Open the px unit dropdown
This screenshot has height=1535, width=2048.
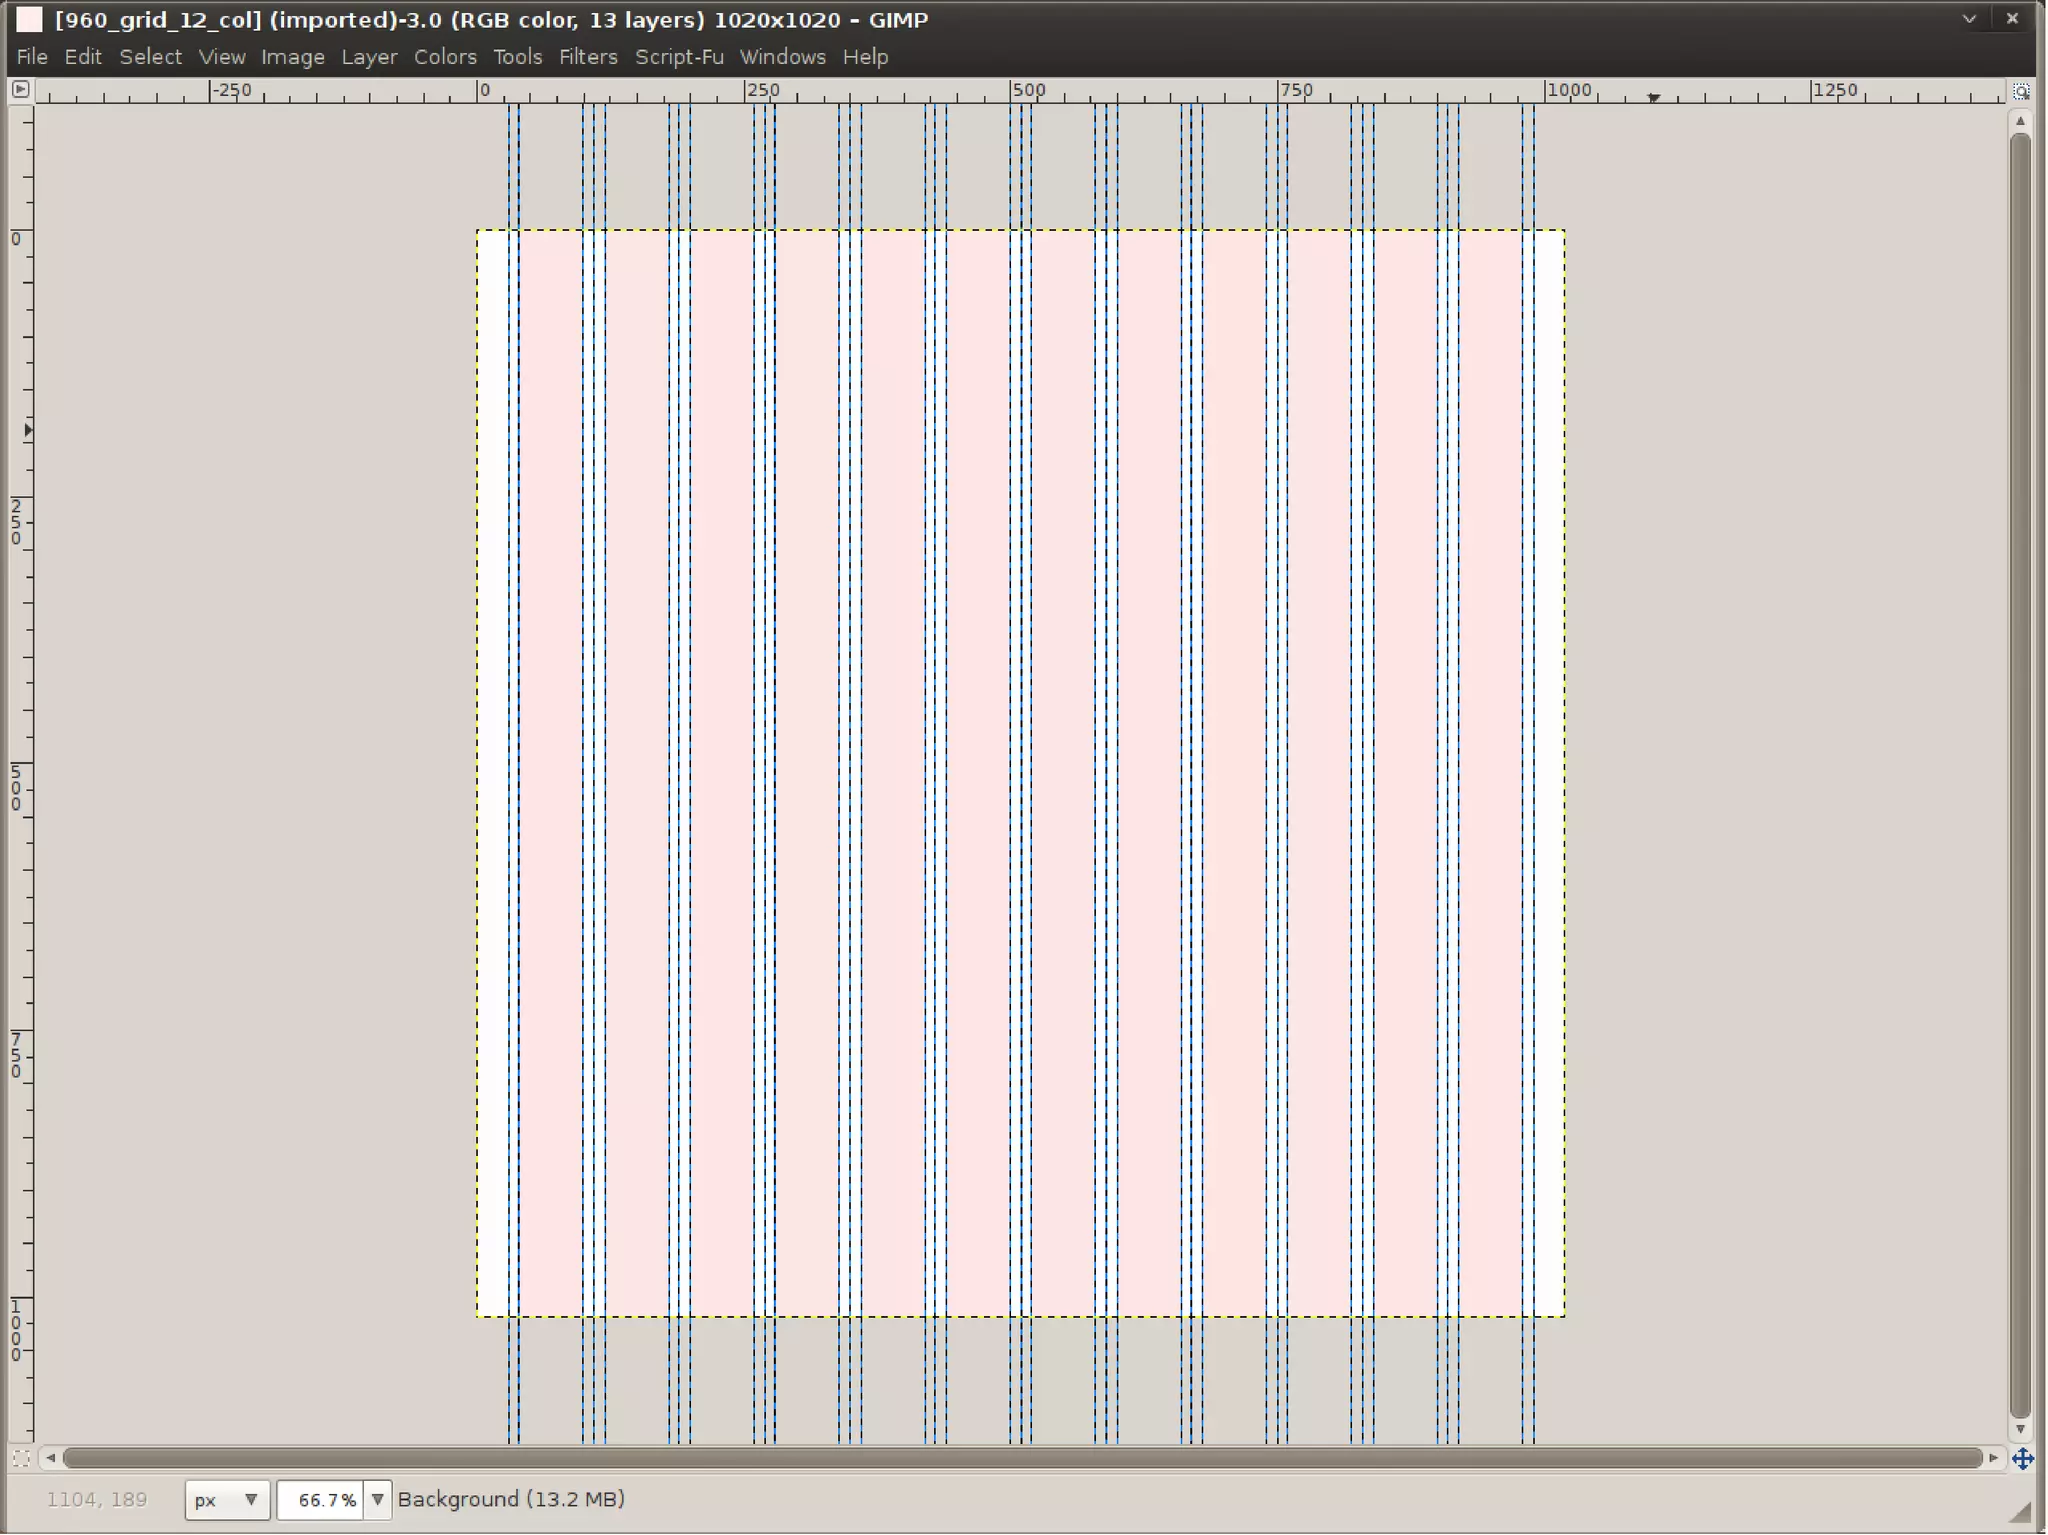tap(227, 1500)
